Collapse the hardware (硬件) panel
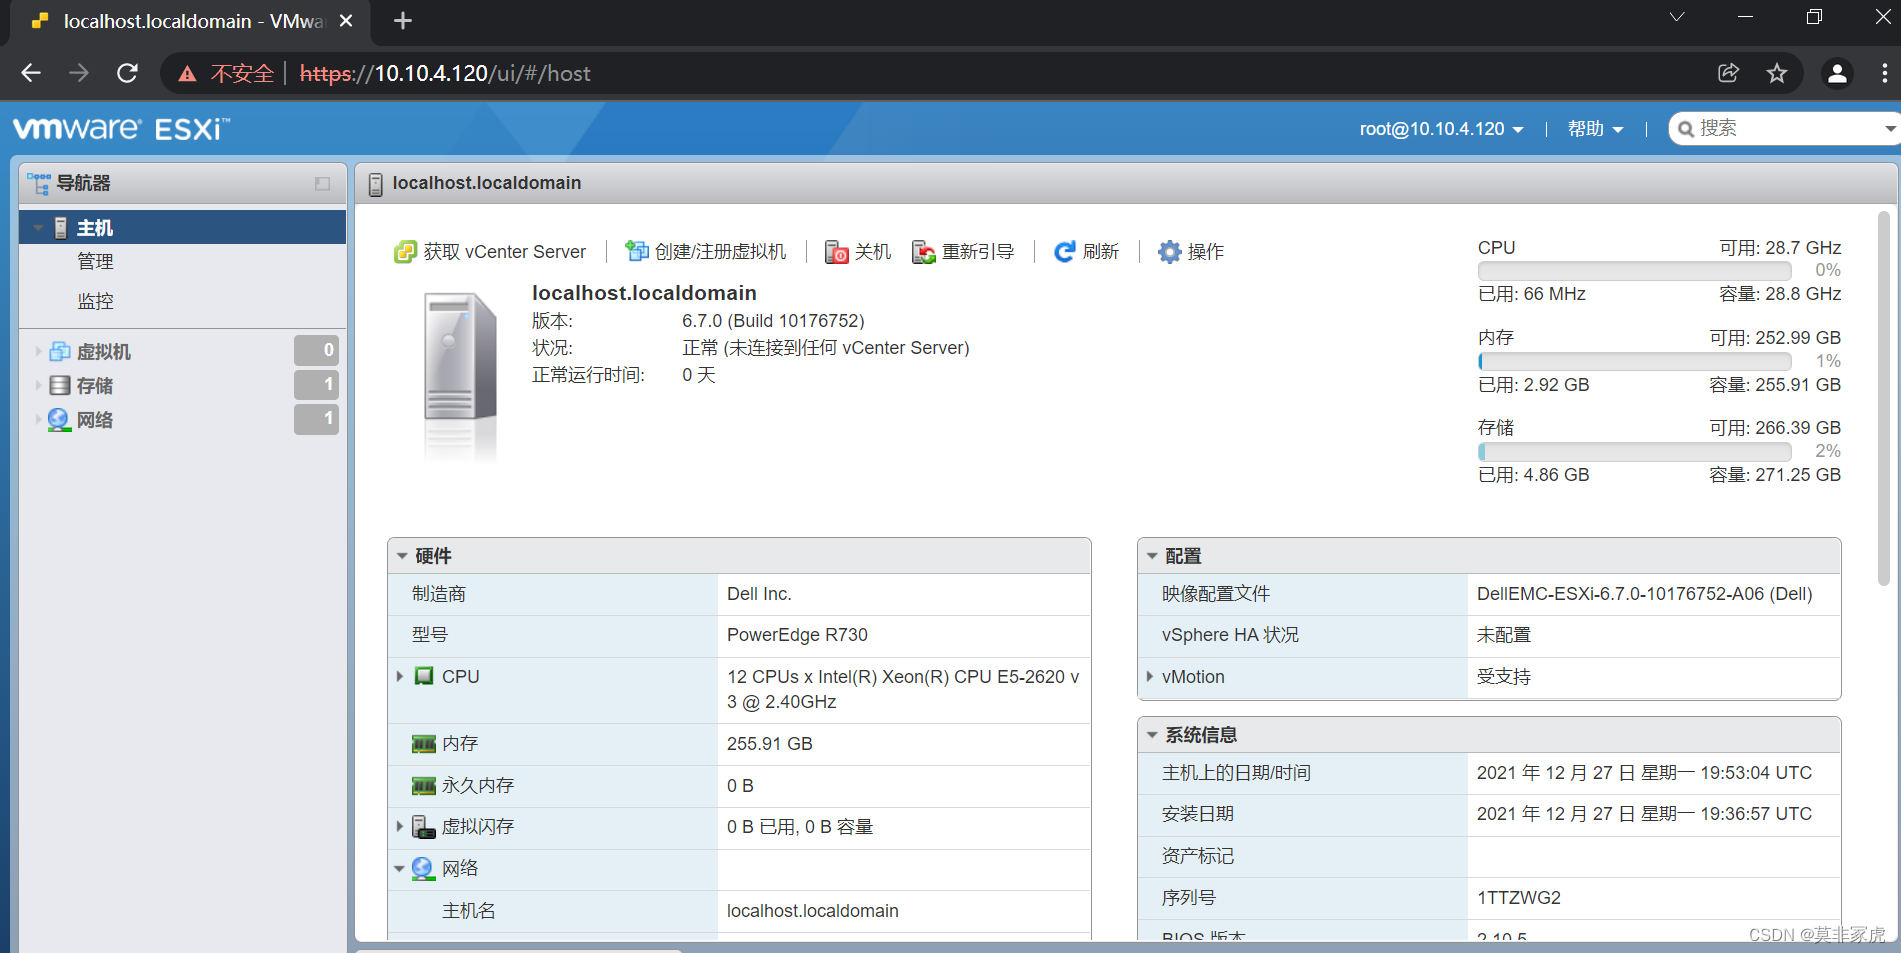 (402, 556)
